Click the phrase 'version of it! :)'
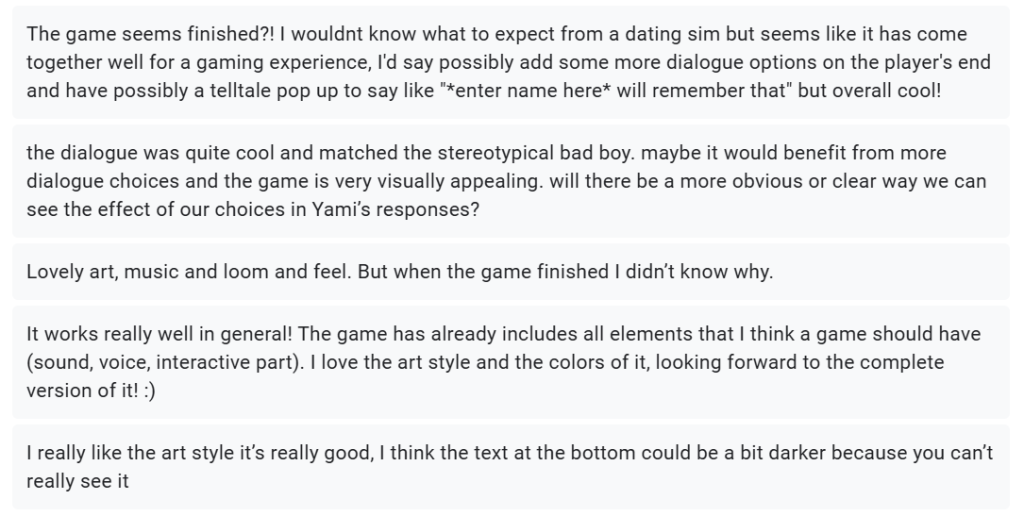Image resolution: width=1024 pixels, height=516 pixels. click(x=91, y=390)
